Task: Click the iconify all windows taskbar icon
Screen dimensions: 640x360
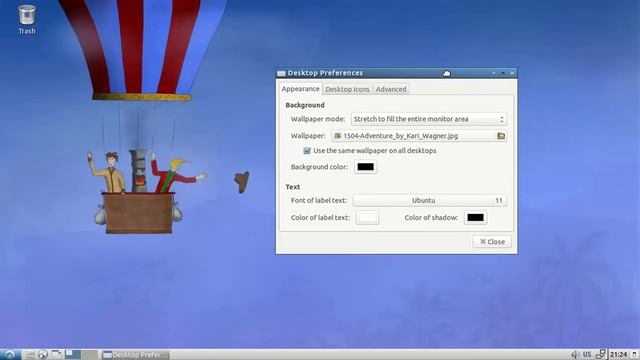Action: click(x=56, y=354)
